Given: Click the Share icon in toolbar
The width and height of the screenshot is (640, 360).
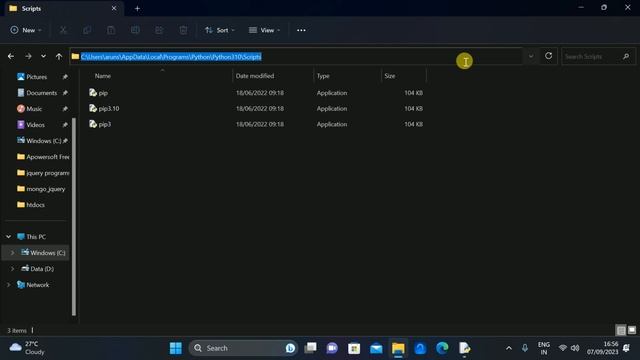Looking at the screenshot, I should [159, 30].
